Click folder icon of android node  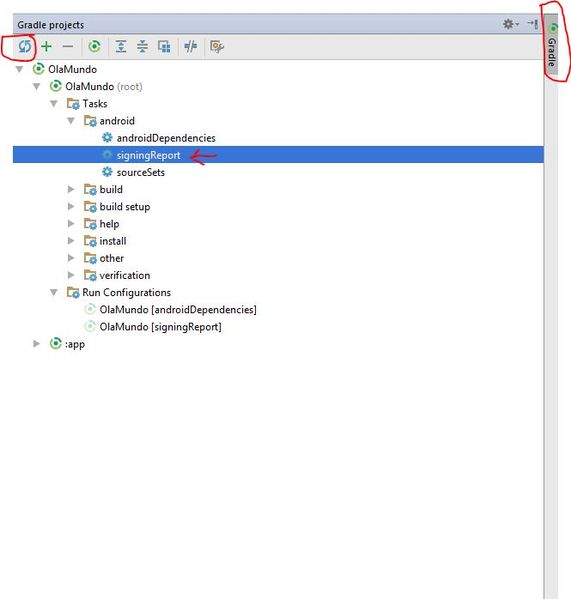pyautogui.click(x=90, y=121)
